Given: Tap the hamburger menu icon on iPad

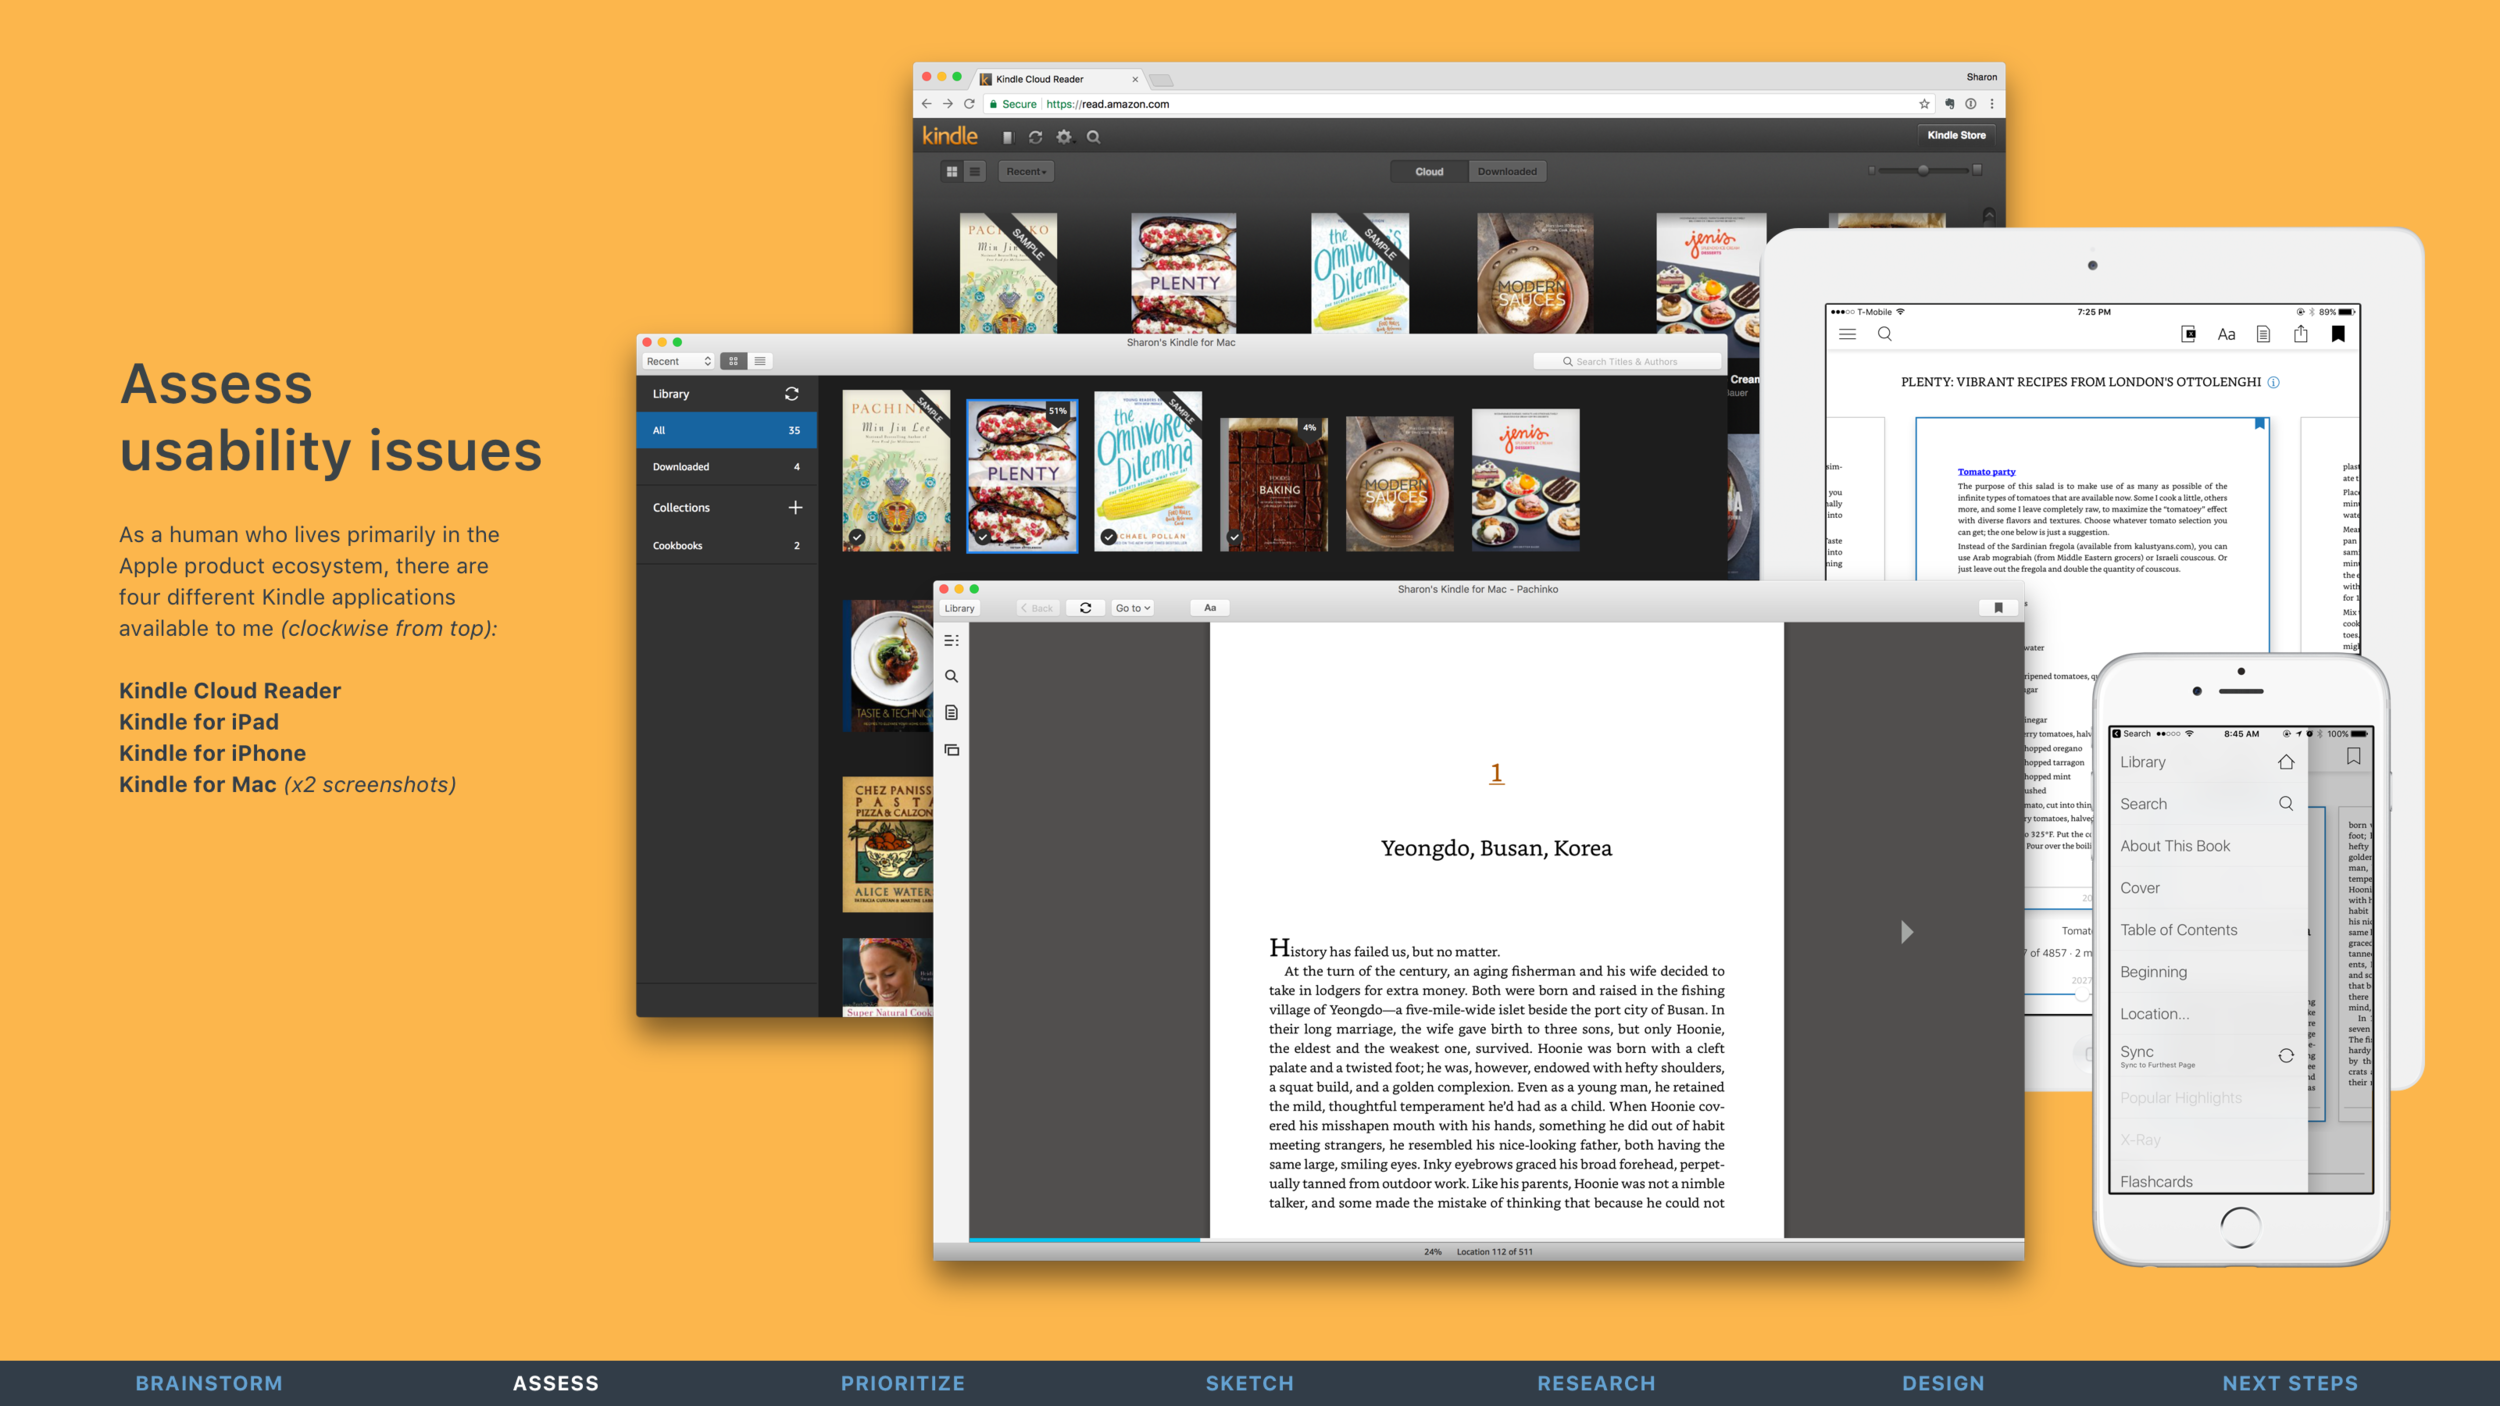Looking at the screenshot, I should pos(1847,334).
